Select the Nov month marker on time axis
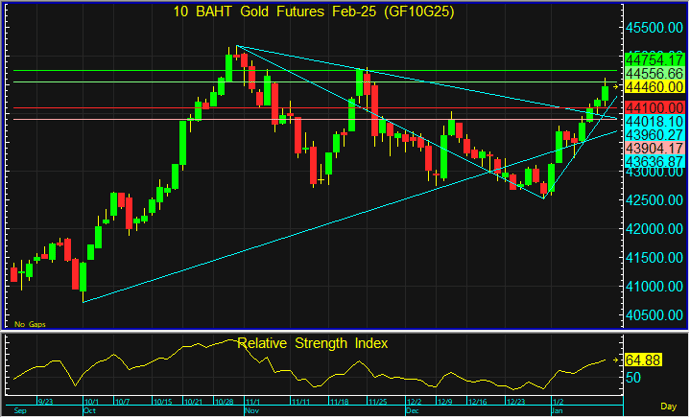Image resolution: width=690 pixels, height=418 pixels. [251, 411]
